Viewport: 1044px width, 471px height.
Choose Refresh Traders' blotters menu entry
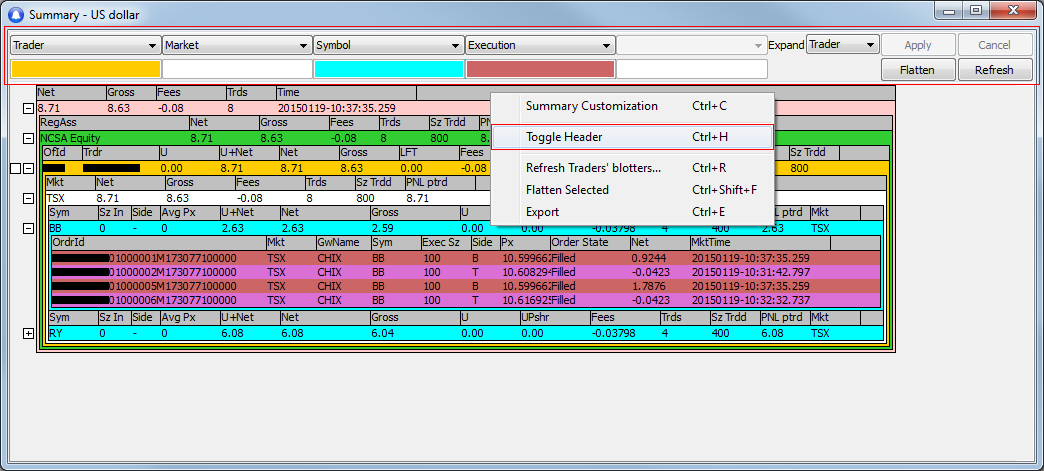[593, 168]
